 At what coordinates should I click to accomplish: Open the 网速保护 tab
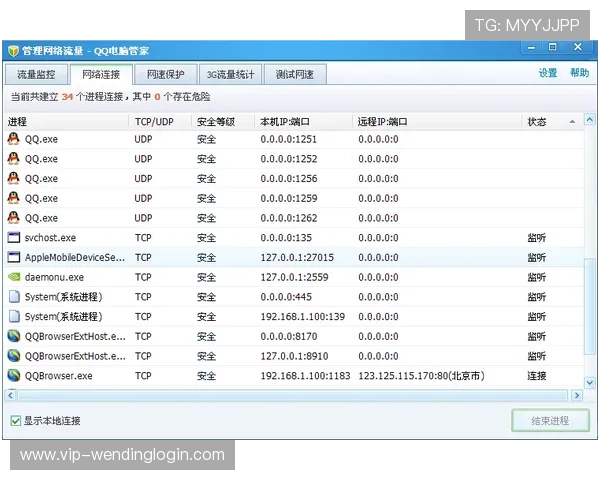click(x=166, y=74)
